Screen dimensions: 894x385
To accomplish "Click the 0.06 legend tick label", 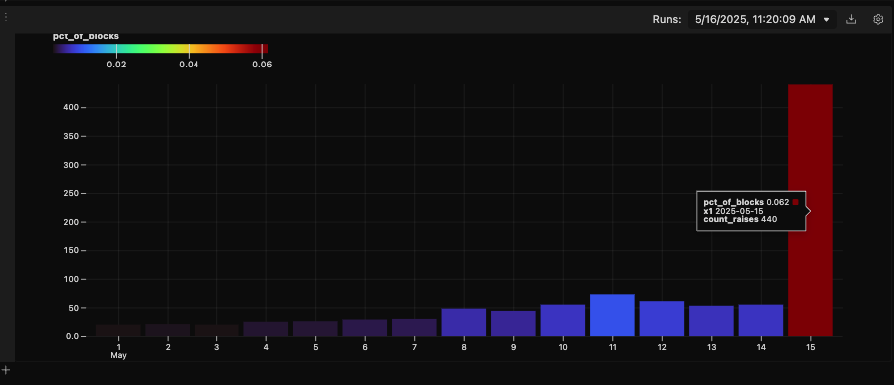I will (262, 64).
